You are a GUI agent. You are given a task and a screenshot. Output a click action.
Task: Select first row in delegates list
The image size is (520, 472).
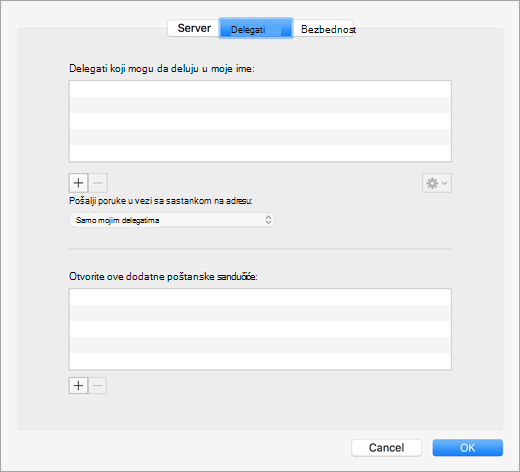tap(260, 89)
